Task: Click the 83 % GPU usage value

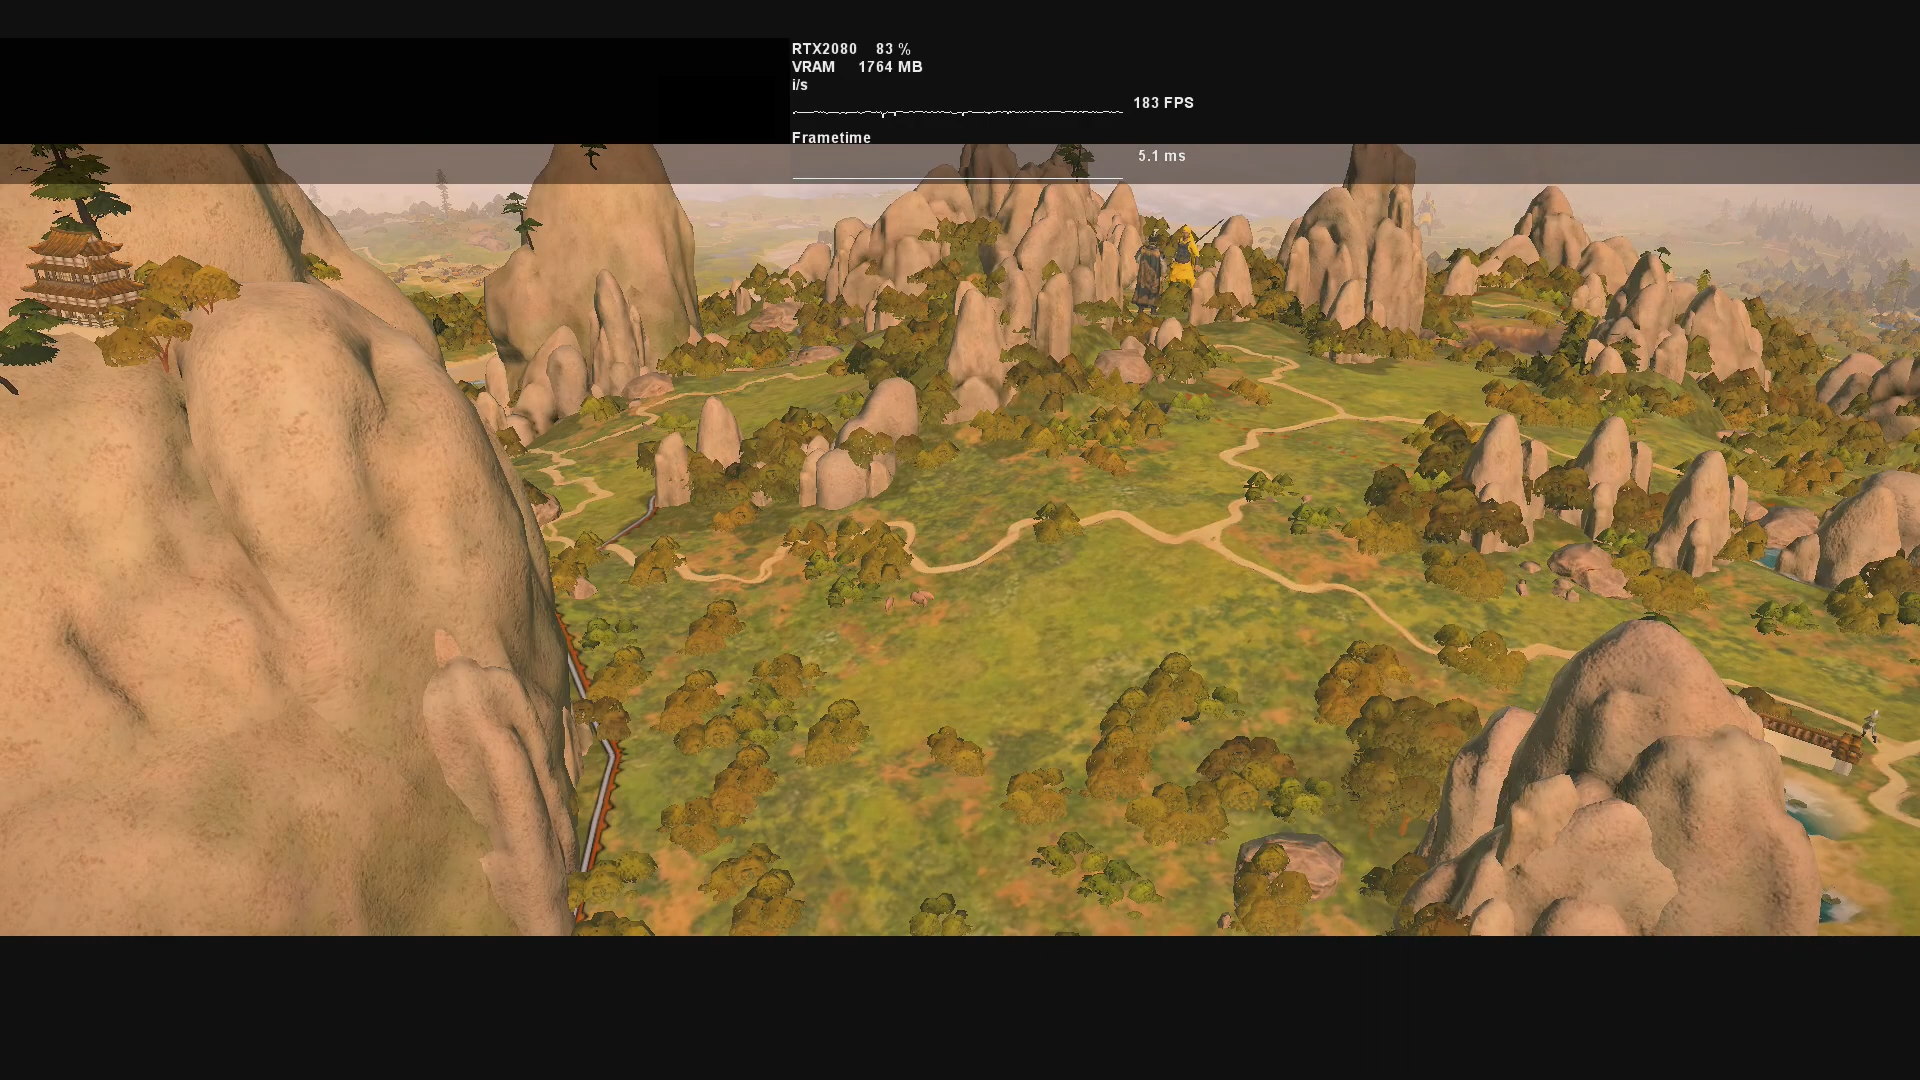Action: click(x=893, y=49)
